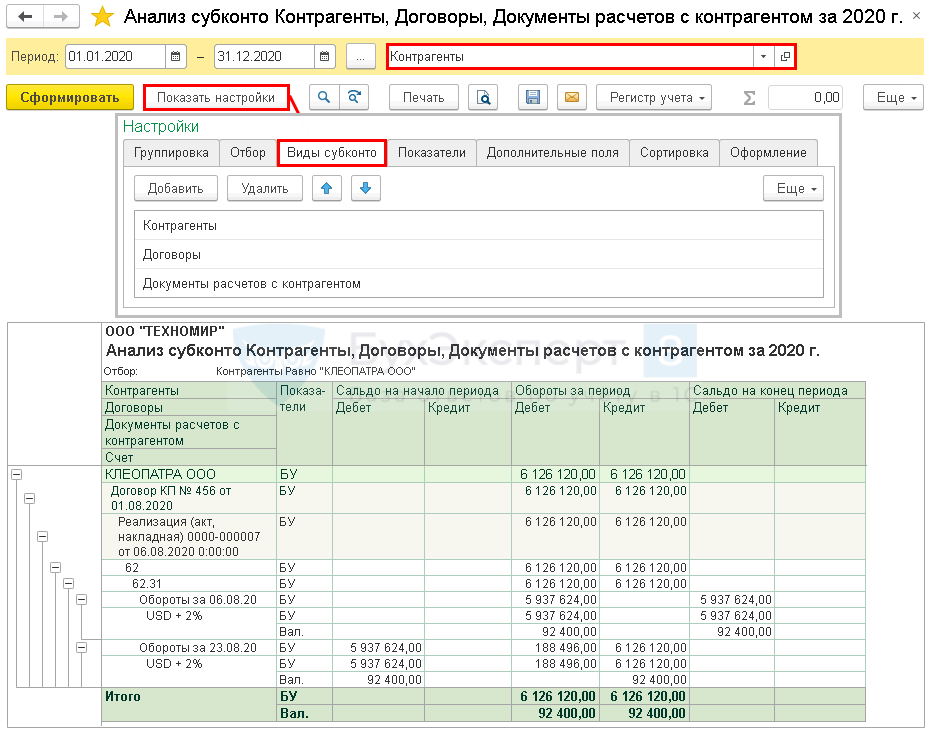The image size is (930, 730).
Task: Send report by email envelope icon
Action: coord(571,97)
